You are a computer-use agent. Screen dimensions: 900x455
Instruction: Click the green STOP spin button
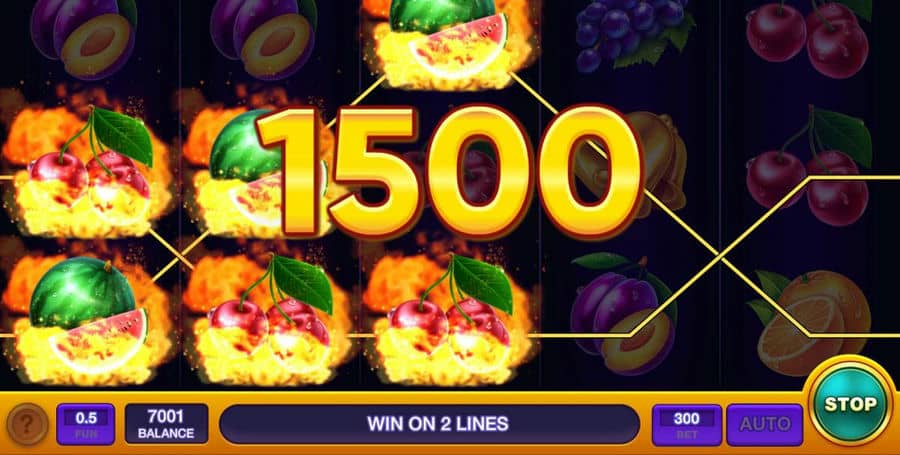click(850, 404)
